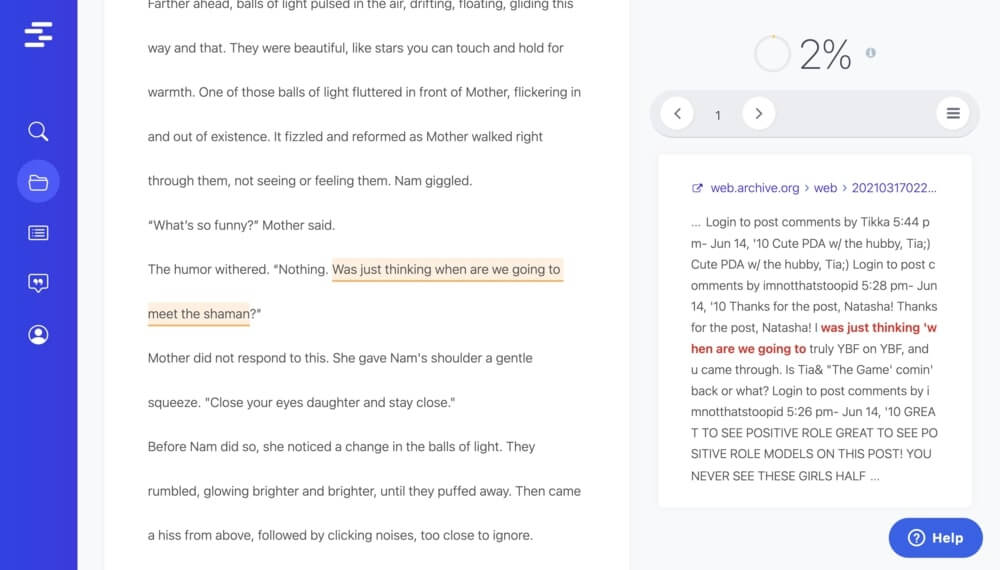
Task: Open the hamburger menu for results
Action: point(952,114)
